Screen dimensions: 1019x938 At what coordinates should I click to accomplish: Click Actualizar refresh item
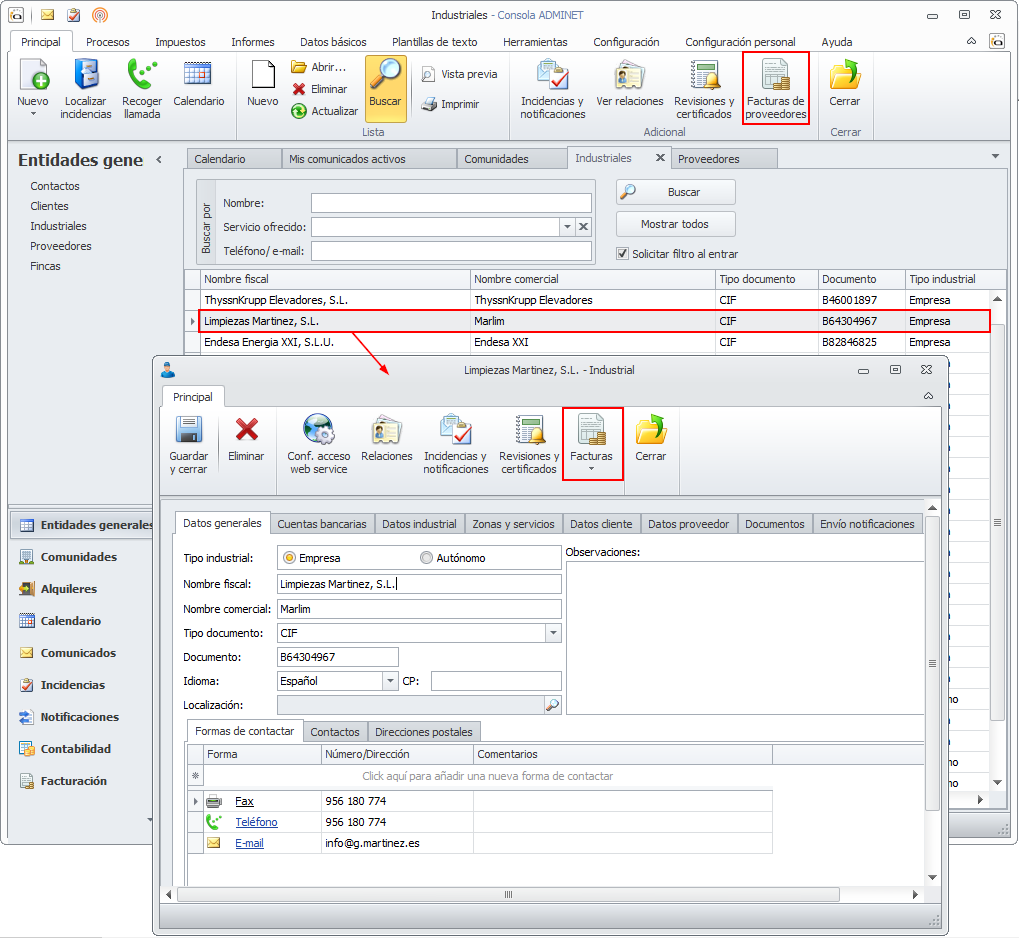coord(324,111)
